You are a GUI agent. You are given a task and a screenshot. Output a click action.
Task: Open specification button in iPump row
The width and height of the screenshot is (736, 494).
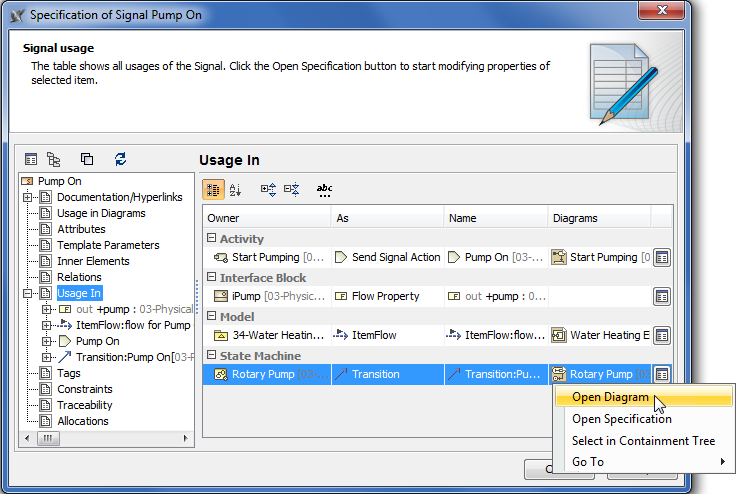662,296
